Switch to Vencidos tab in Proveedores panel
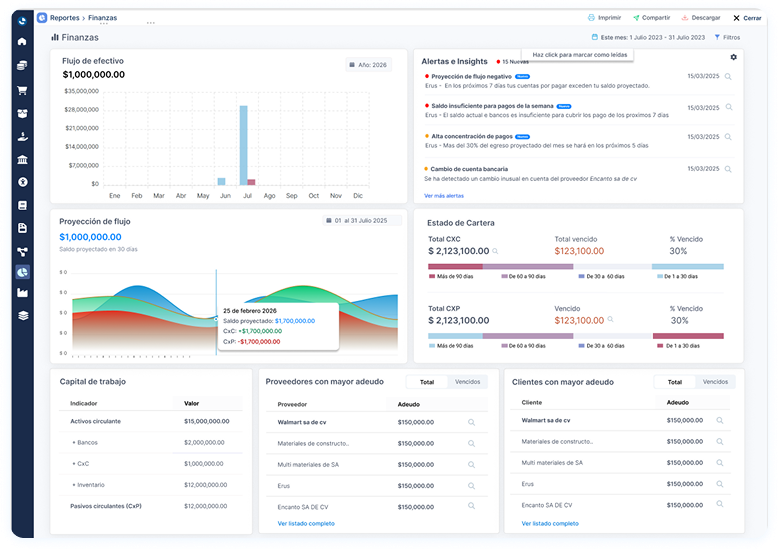Viewport: 778px width, 550px height. [x=467, y=382]
